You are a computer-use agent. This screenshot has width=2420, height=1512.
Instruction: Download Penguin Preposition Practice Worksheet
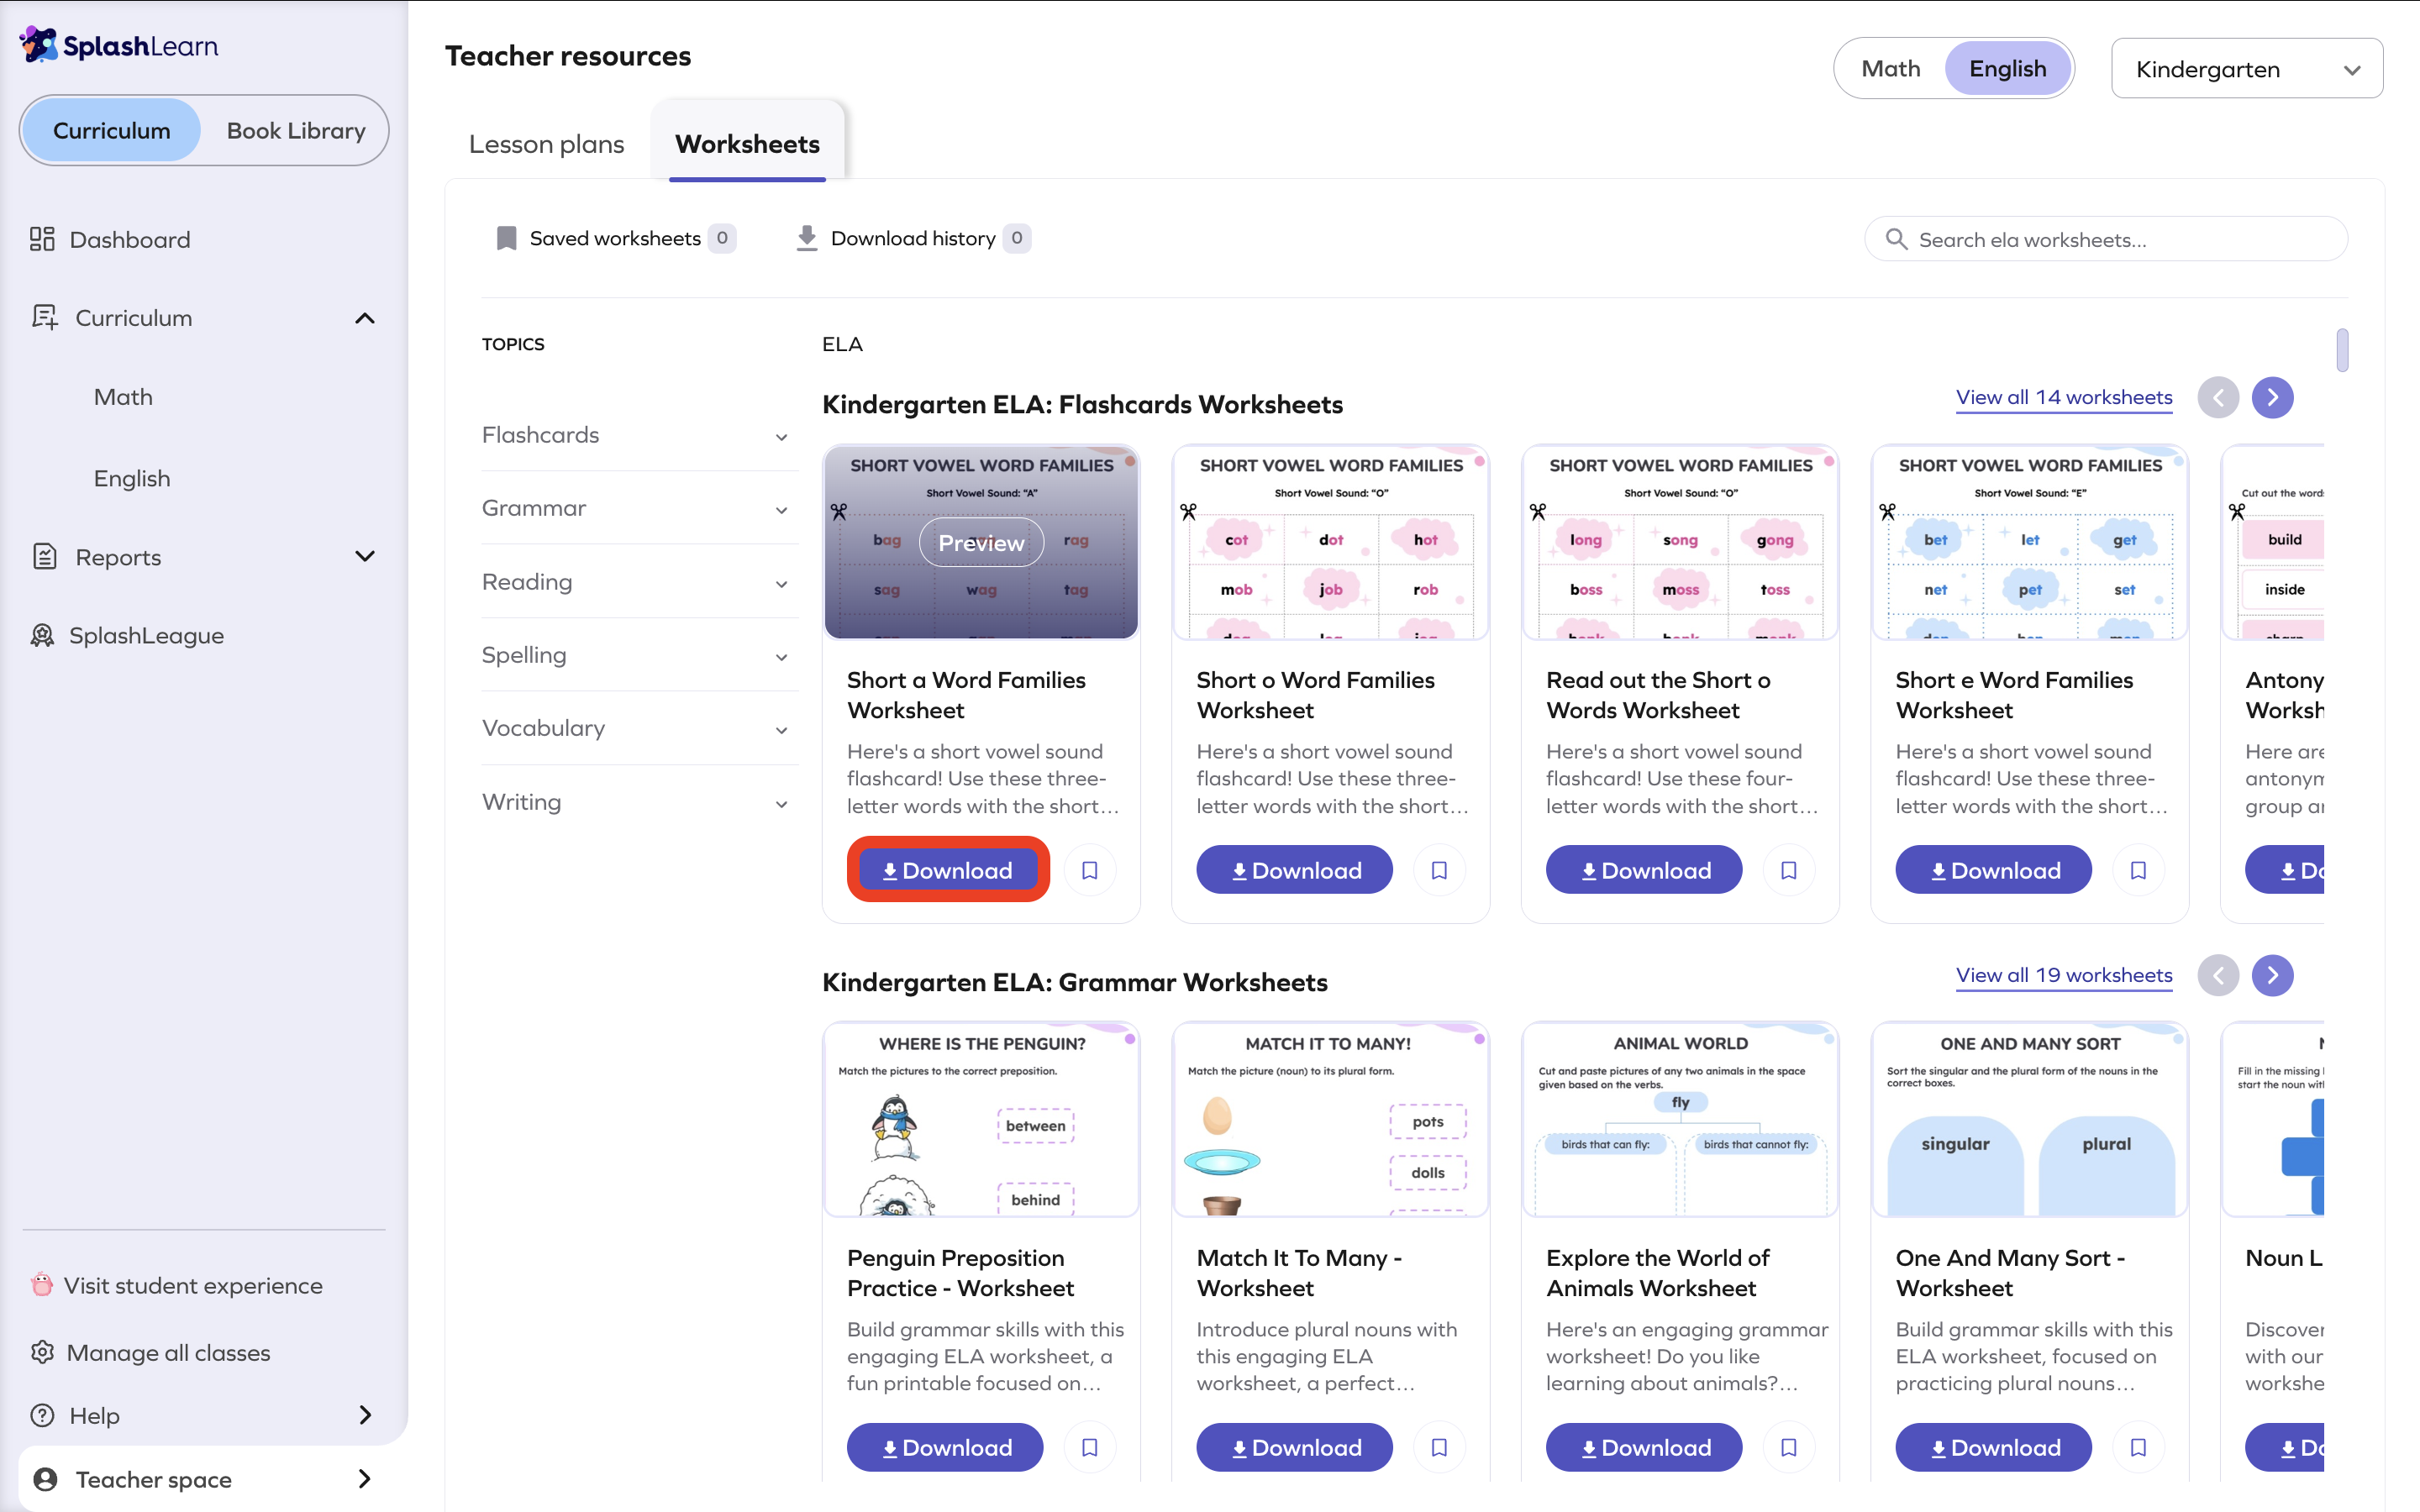tap(945, 1447)
